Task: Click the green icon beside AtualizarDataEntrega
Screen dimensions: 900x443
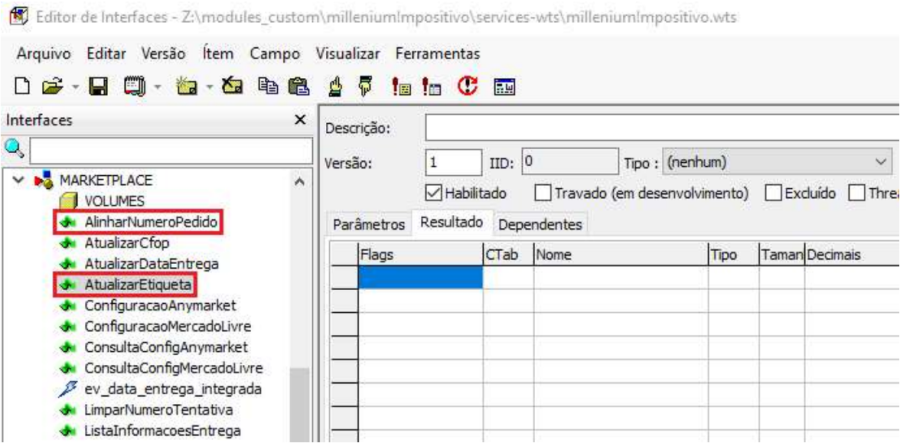Action: click(68, 264)
